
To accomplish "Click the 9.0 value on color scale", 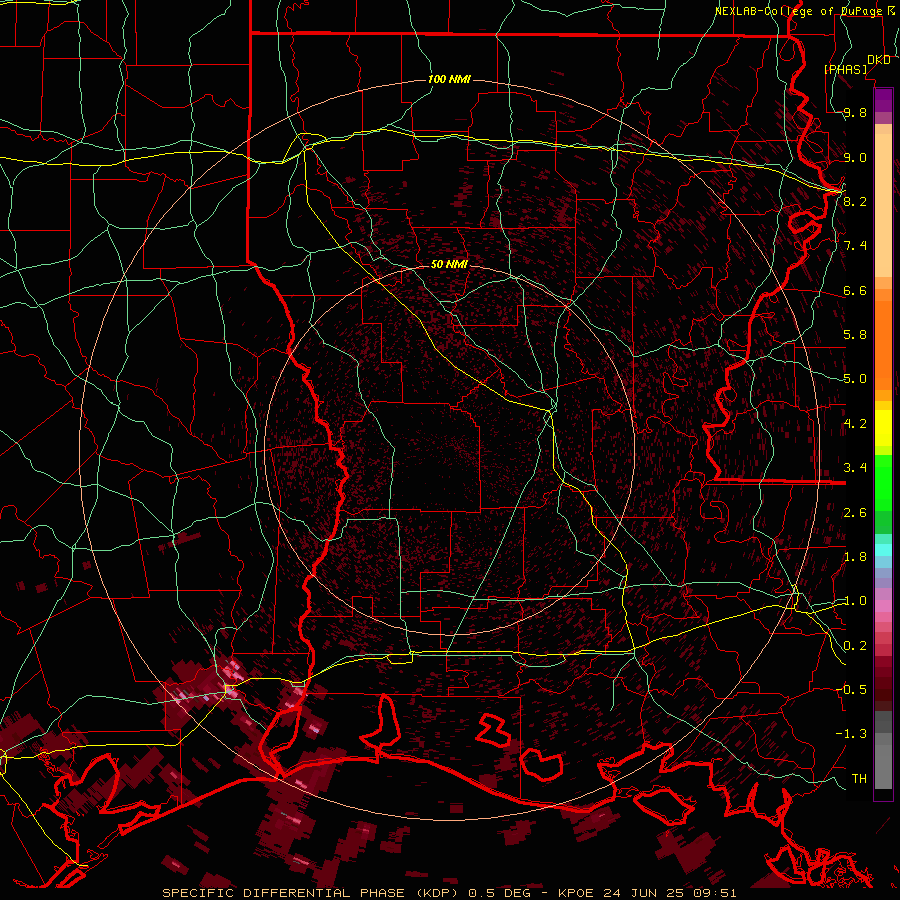I will pyautogui.click(x=855, y=157).
